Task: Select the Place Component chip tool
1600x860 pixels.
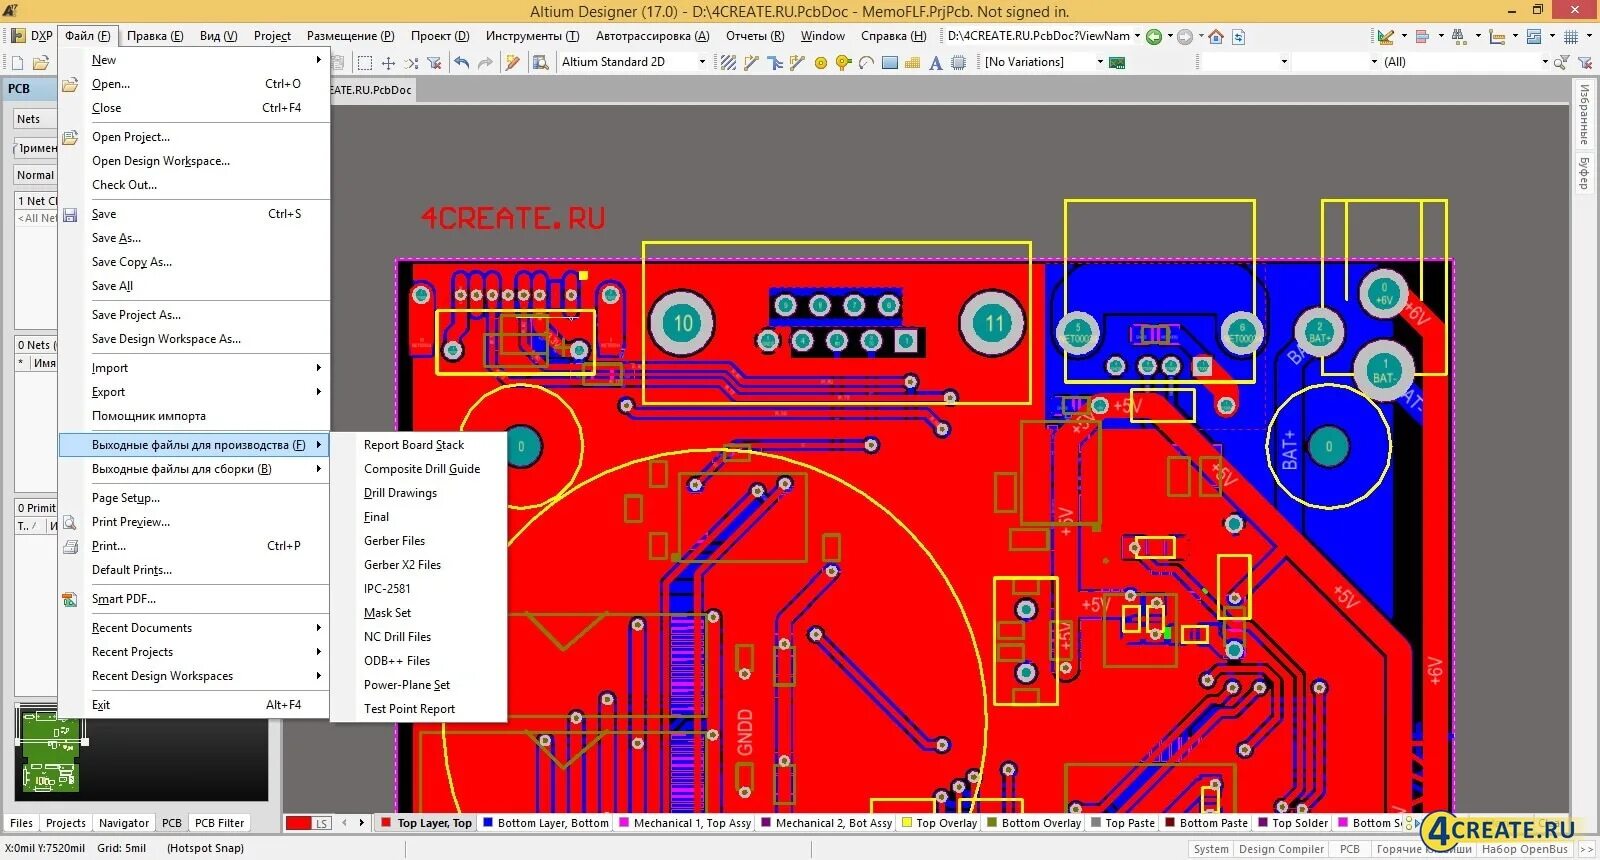Action: tap(958, 62)
